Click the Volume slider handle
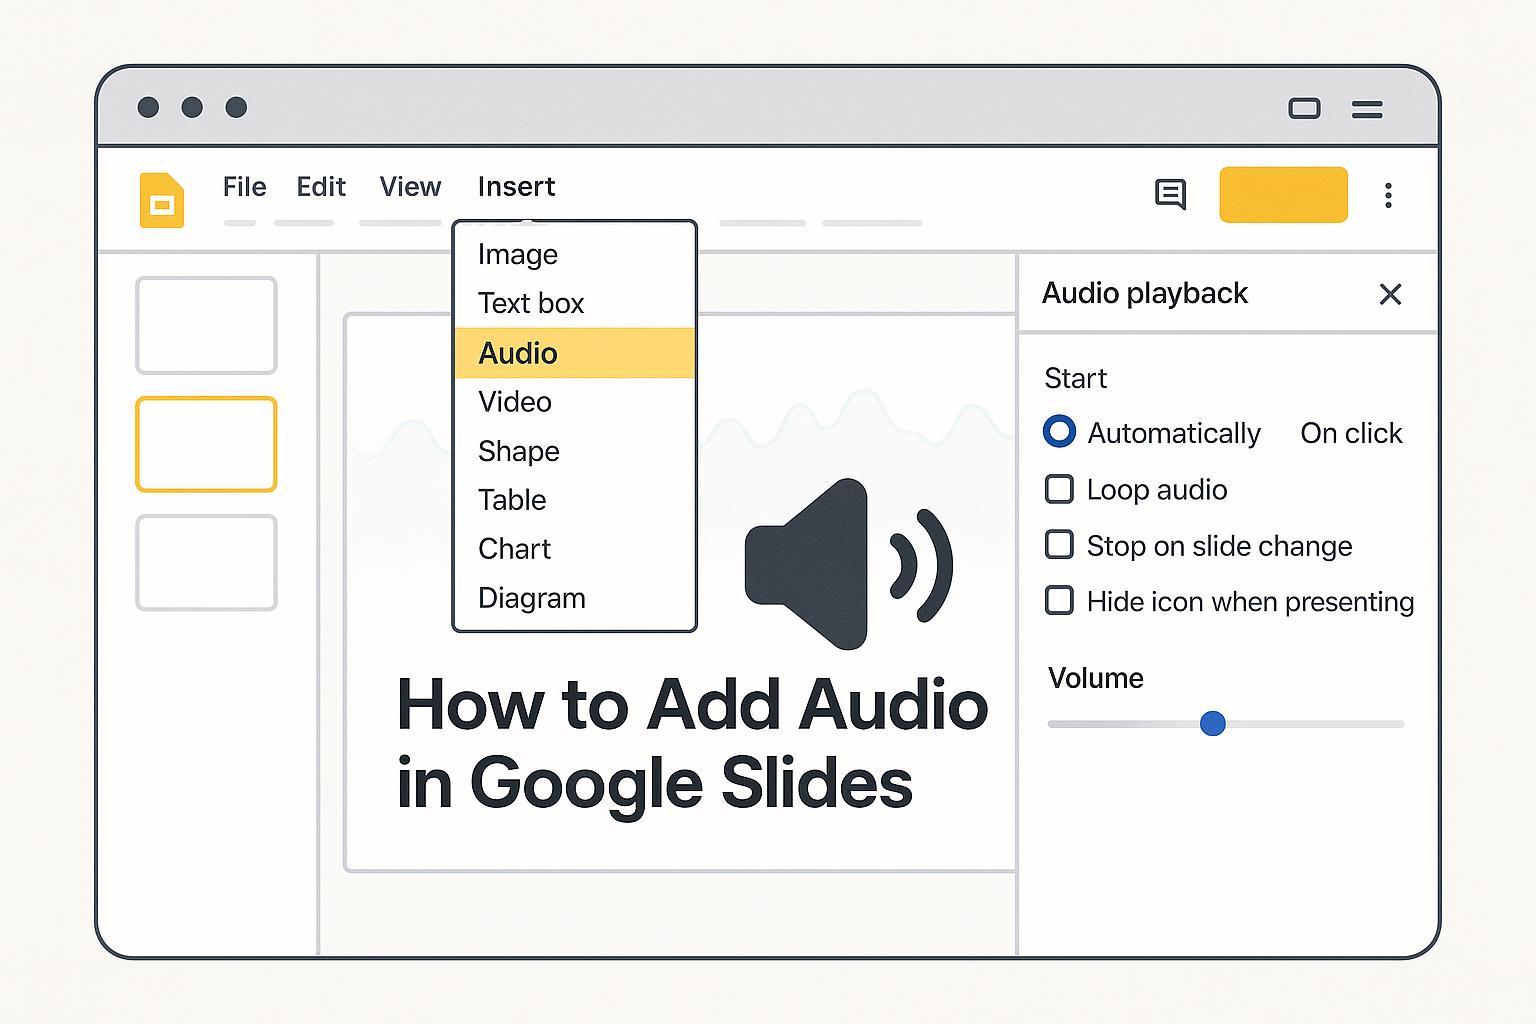The width and height of the screenshot is (1536, 1024). tap(1212, 723)
